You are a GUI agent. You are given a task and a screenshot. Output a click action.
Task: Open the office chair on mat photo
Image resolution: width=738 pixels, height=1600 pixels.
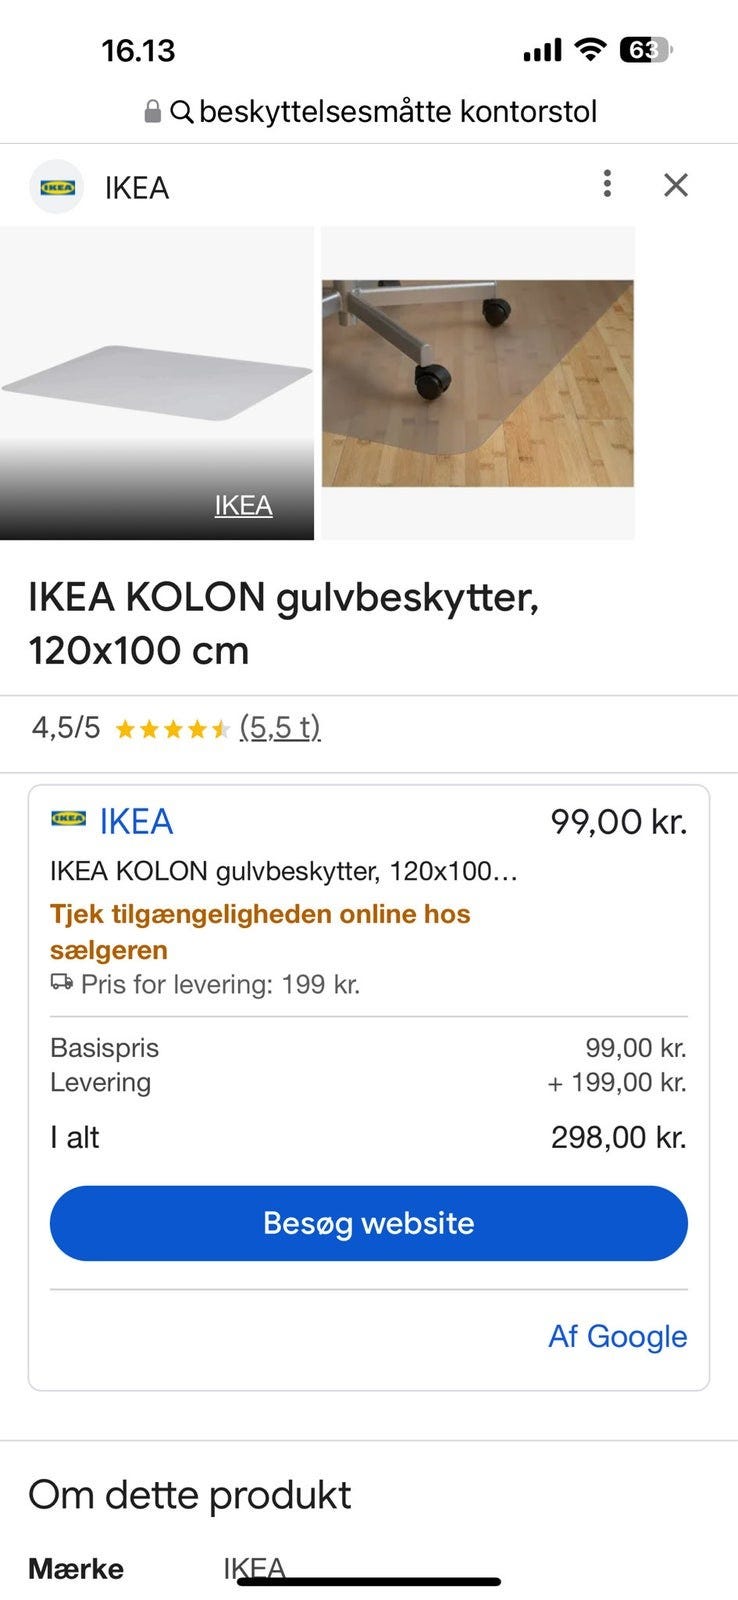(x=478, y=383)
